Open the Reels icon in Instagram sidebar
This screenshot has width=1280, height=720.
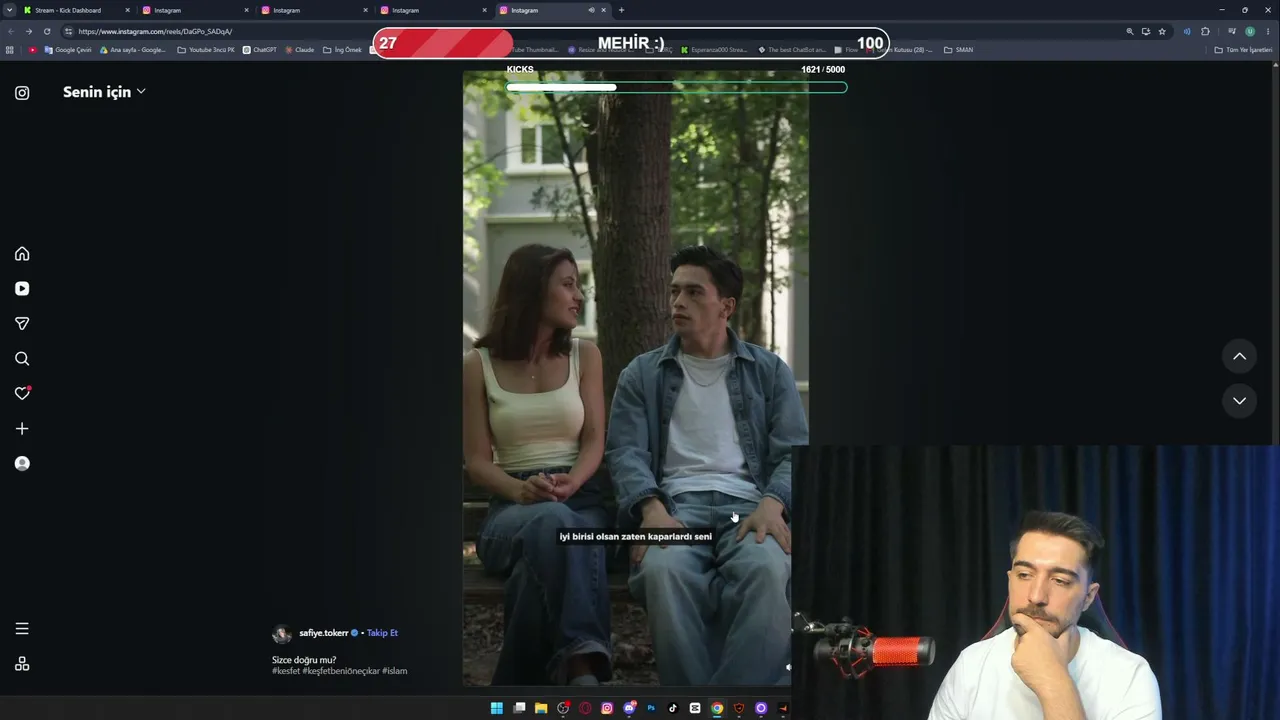[22, 289]
